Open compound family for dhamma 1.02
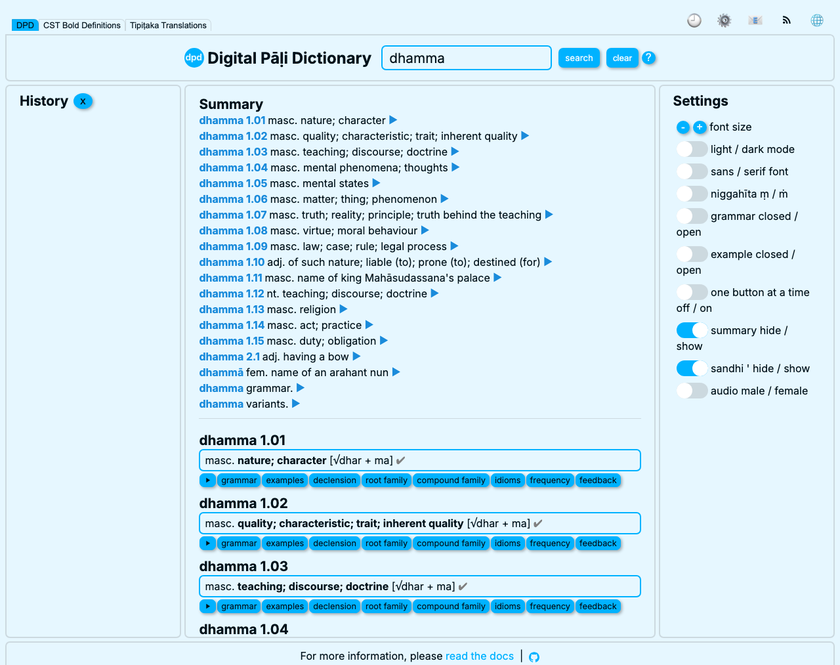The width and height of the screenshot is (840, 665). pos(451,543)
